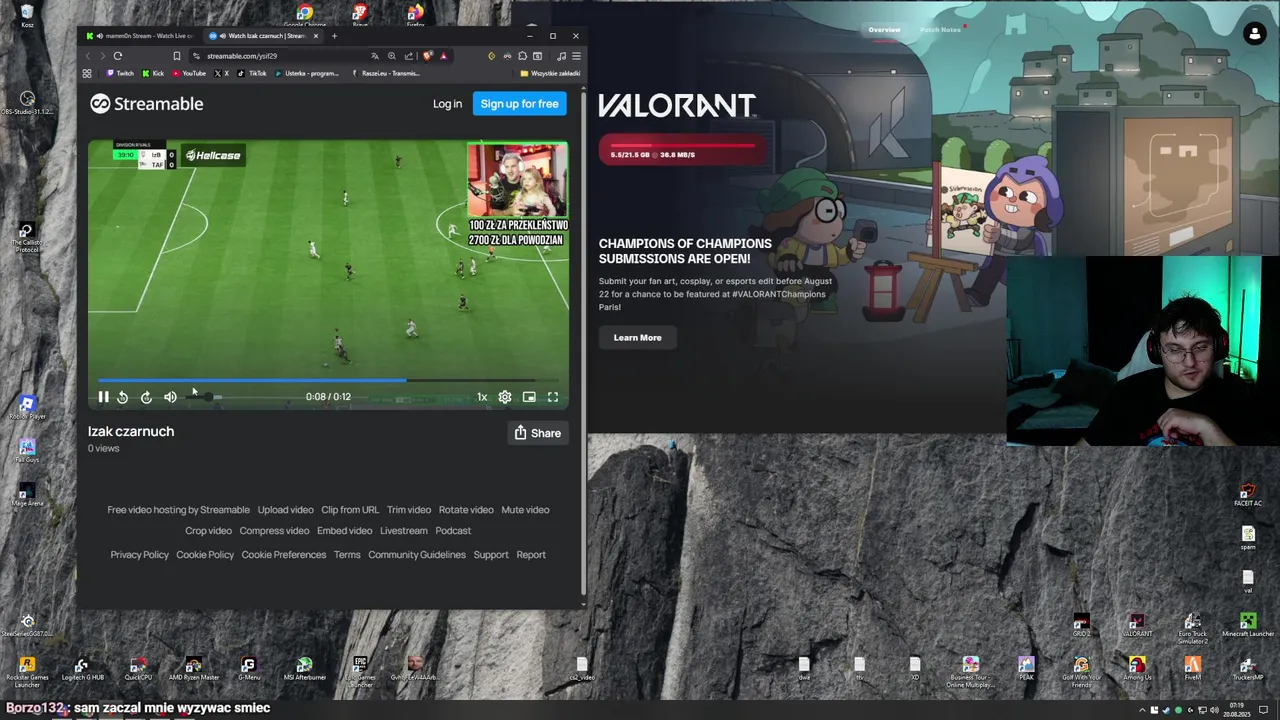This screenshot has height=720, width=1280.
Task: Click the zoom magnifier icon in the address bar
Action: [x=392, y=56]
